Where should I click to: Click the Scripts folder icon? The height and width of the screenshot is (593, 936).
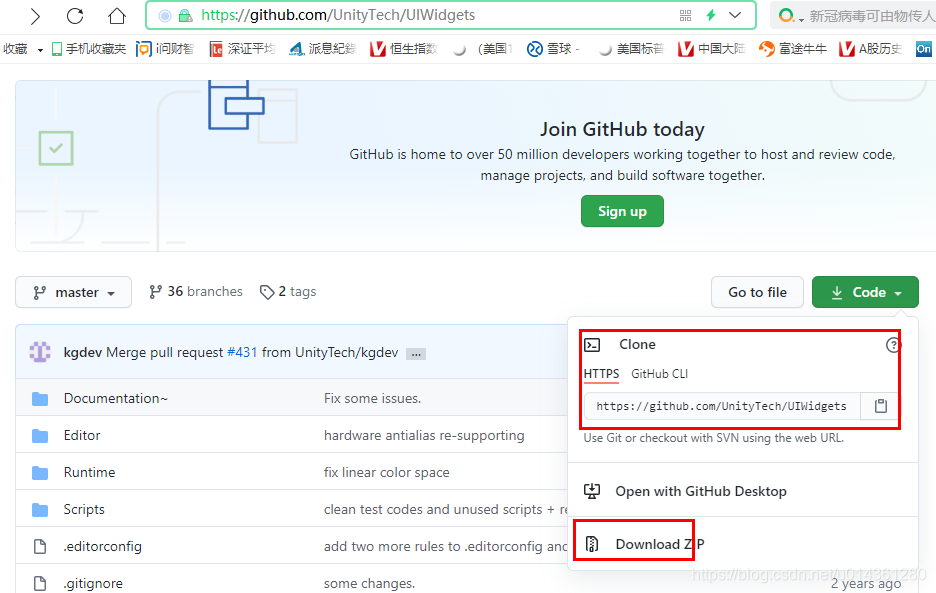tap(40, 510)
